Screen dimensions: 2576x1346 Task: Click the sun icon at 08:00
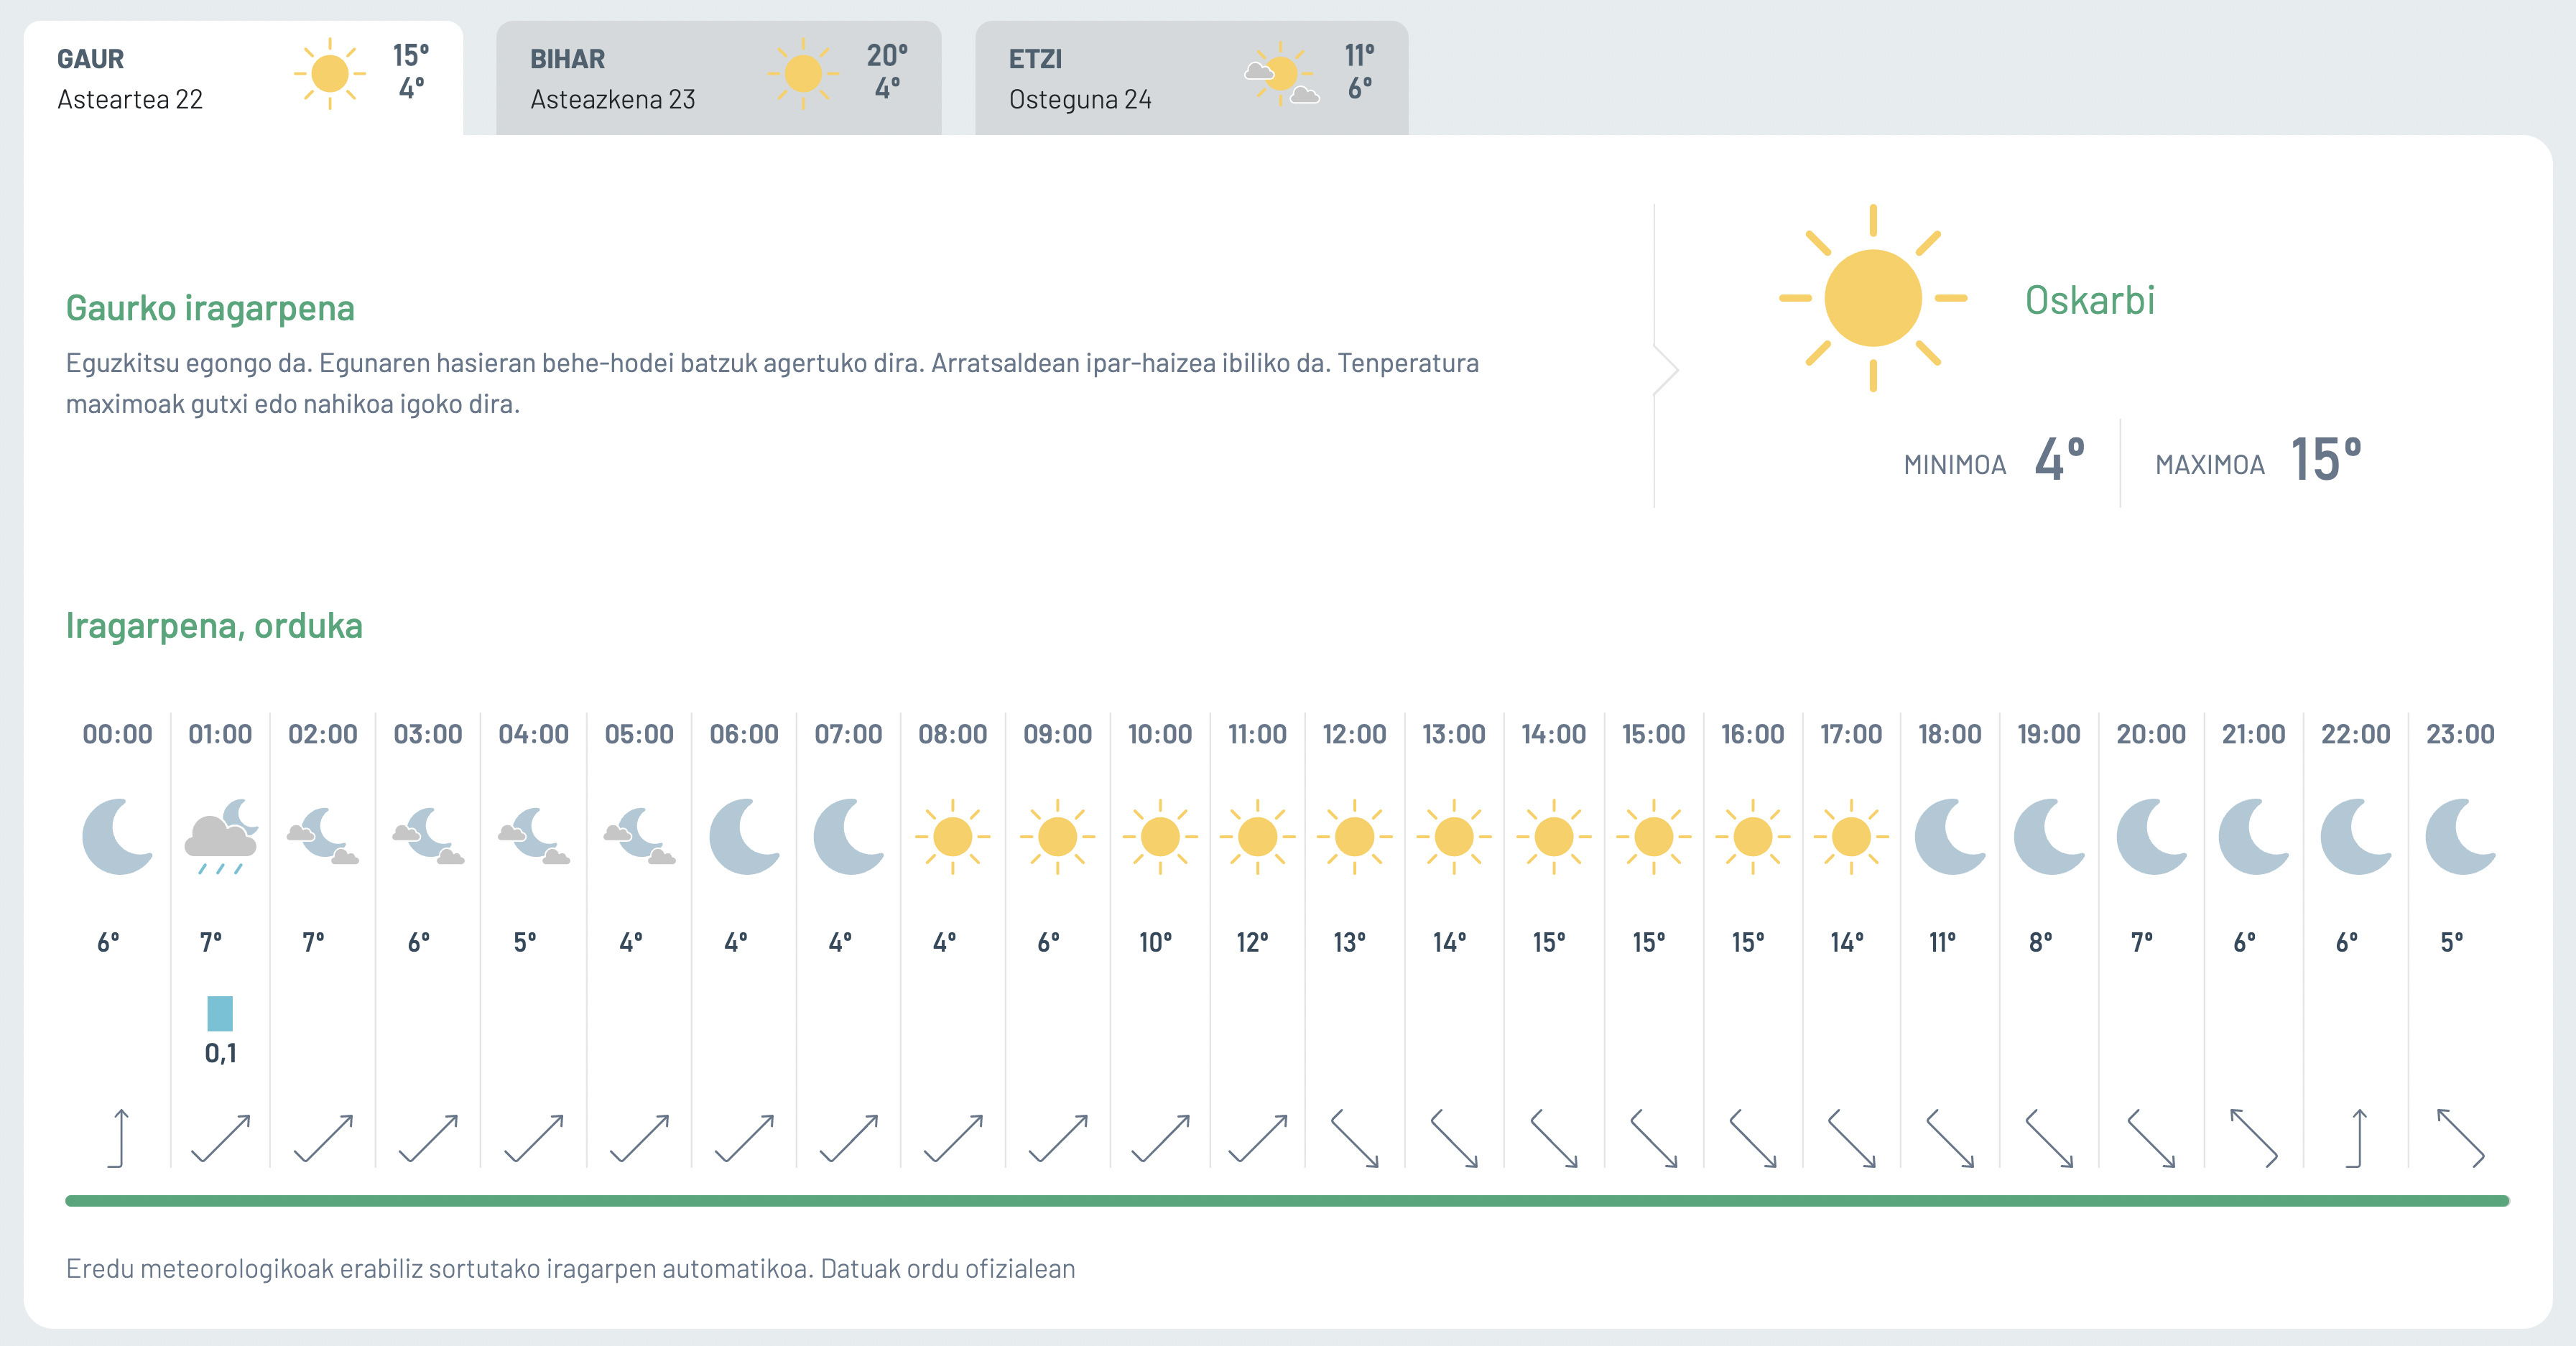(953, 837)
